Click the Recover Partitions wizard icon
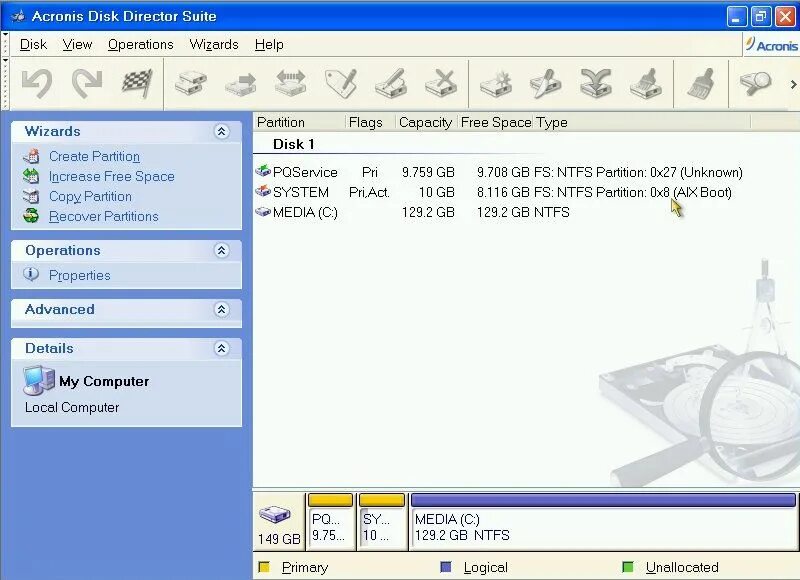The width and height of the screenshot is (800, 580). [31, 216]
